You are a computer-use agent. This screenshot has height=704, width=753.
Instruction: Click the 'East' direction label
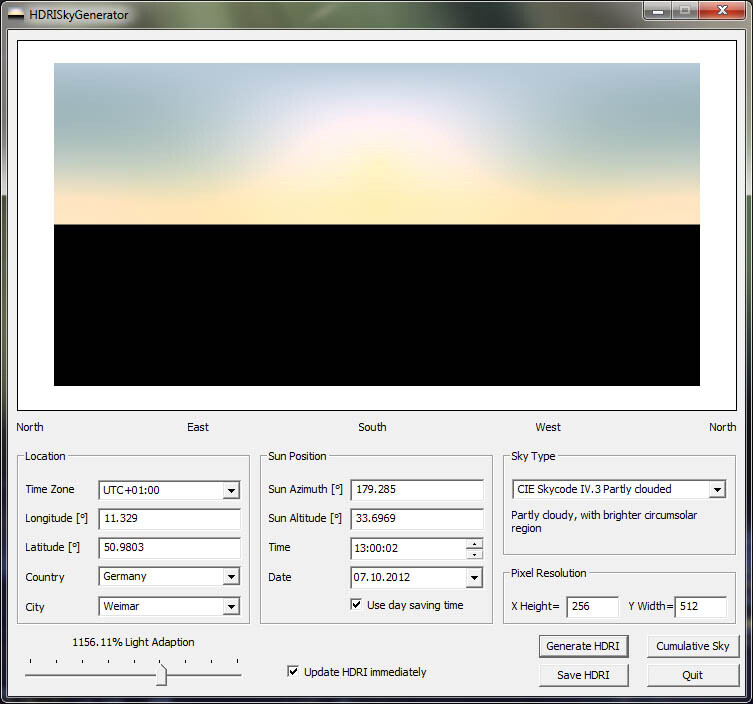tap(198, 427)
